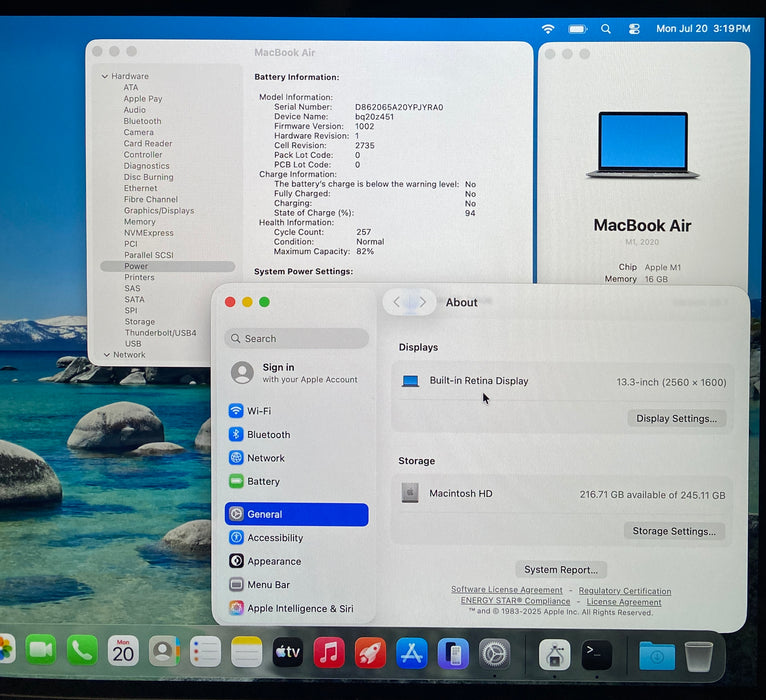Select NVMExpress in System Report sidebar

coord(149,233)
